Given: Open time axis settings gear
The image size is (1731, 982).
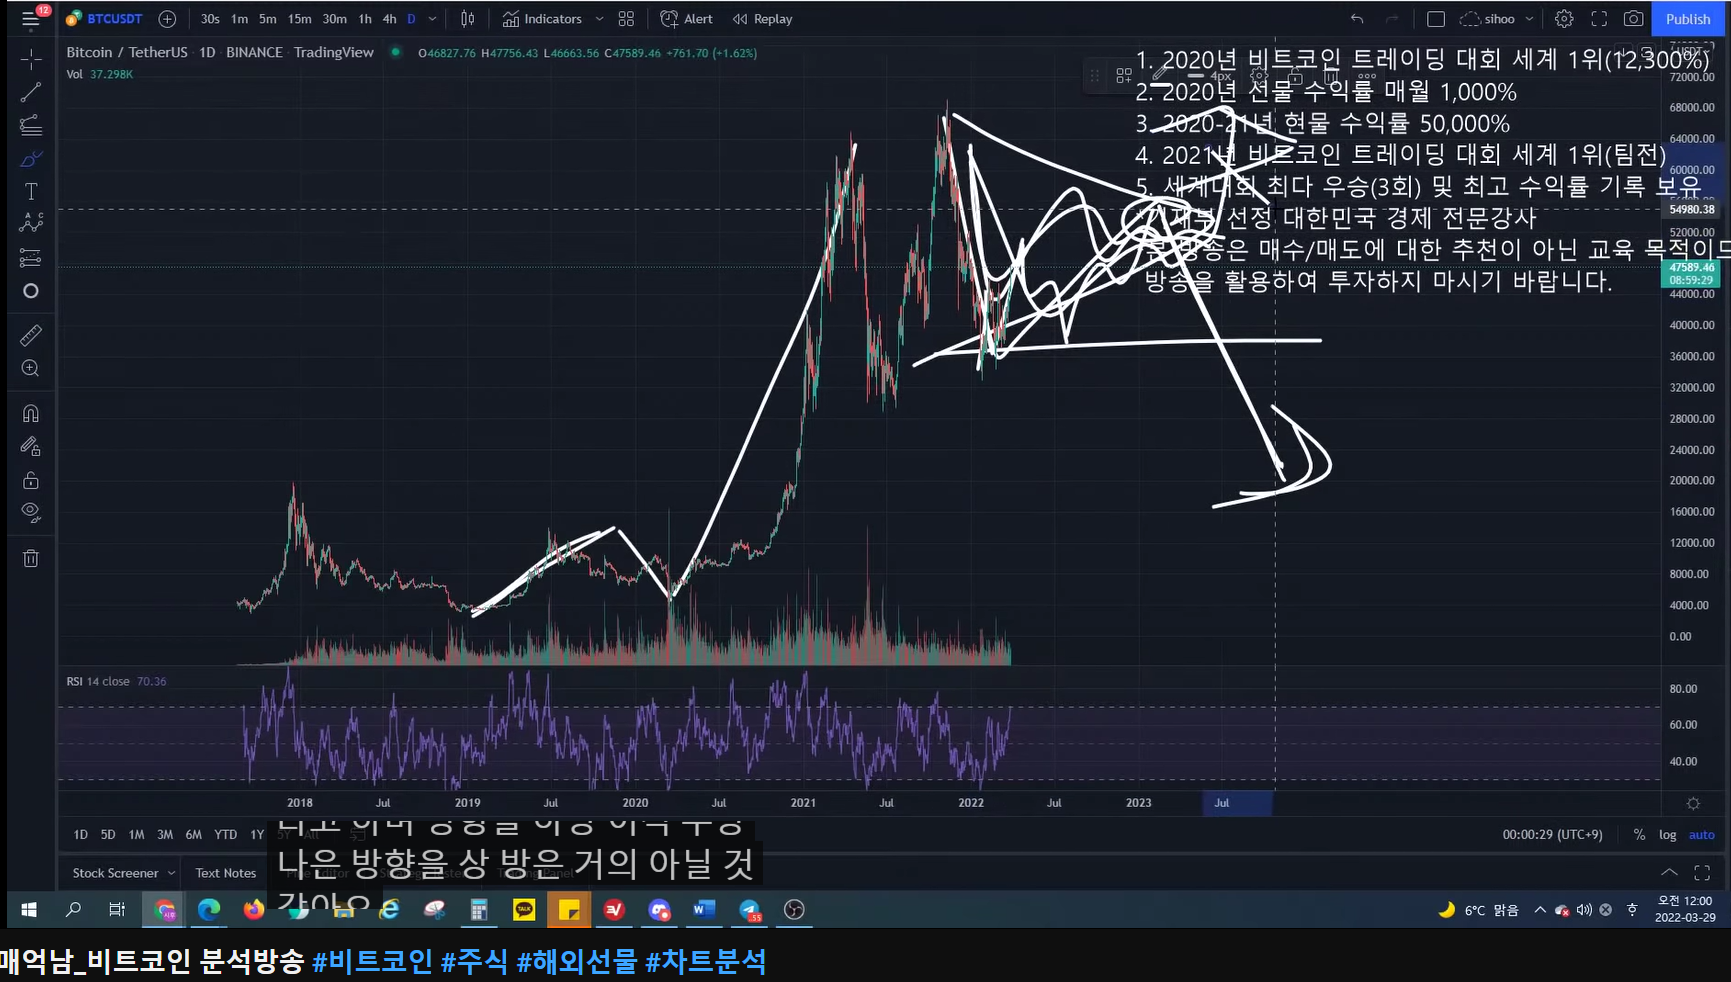Looking at the screenshot, I should pyautogui.click(x=1693, y=803).
